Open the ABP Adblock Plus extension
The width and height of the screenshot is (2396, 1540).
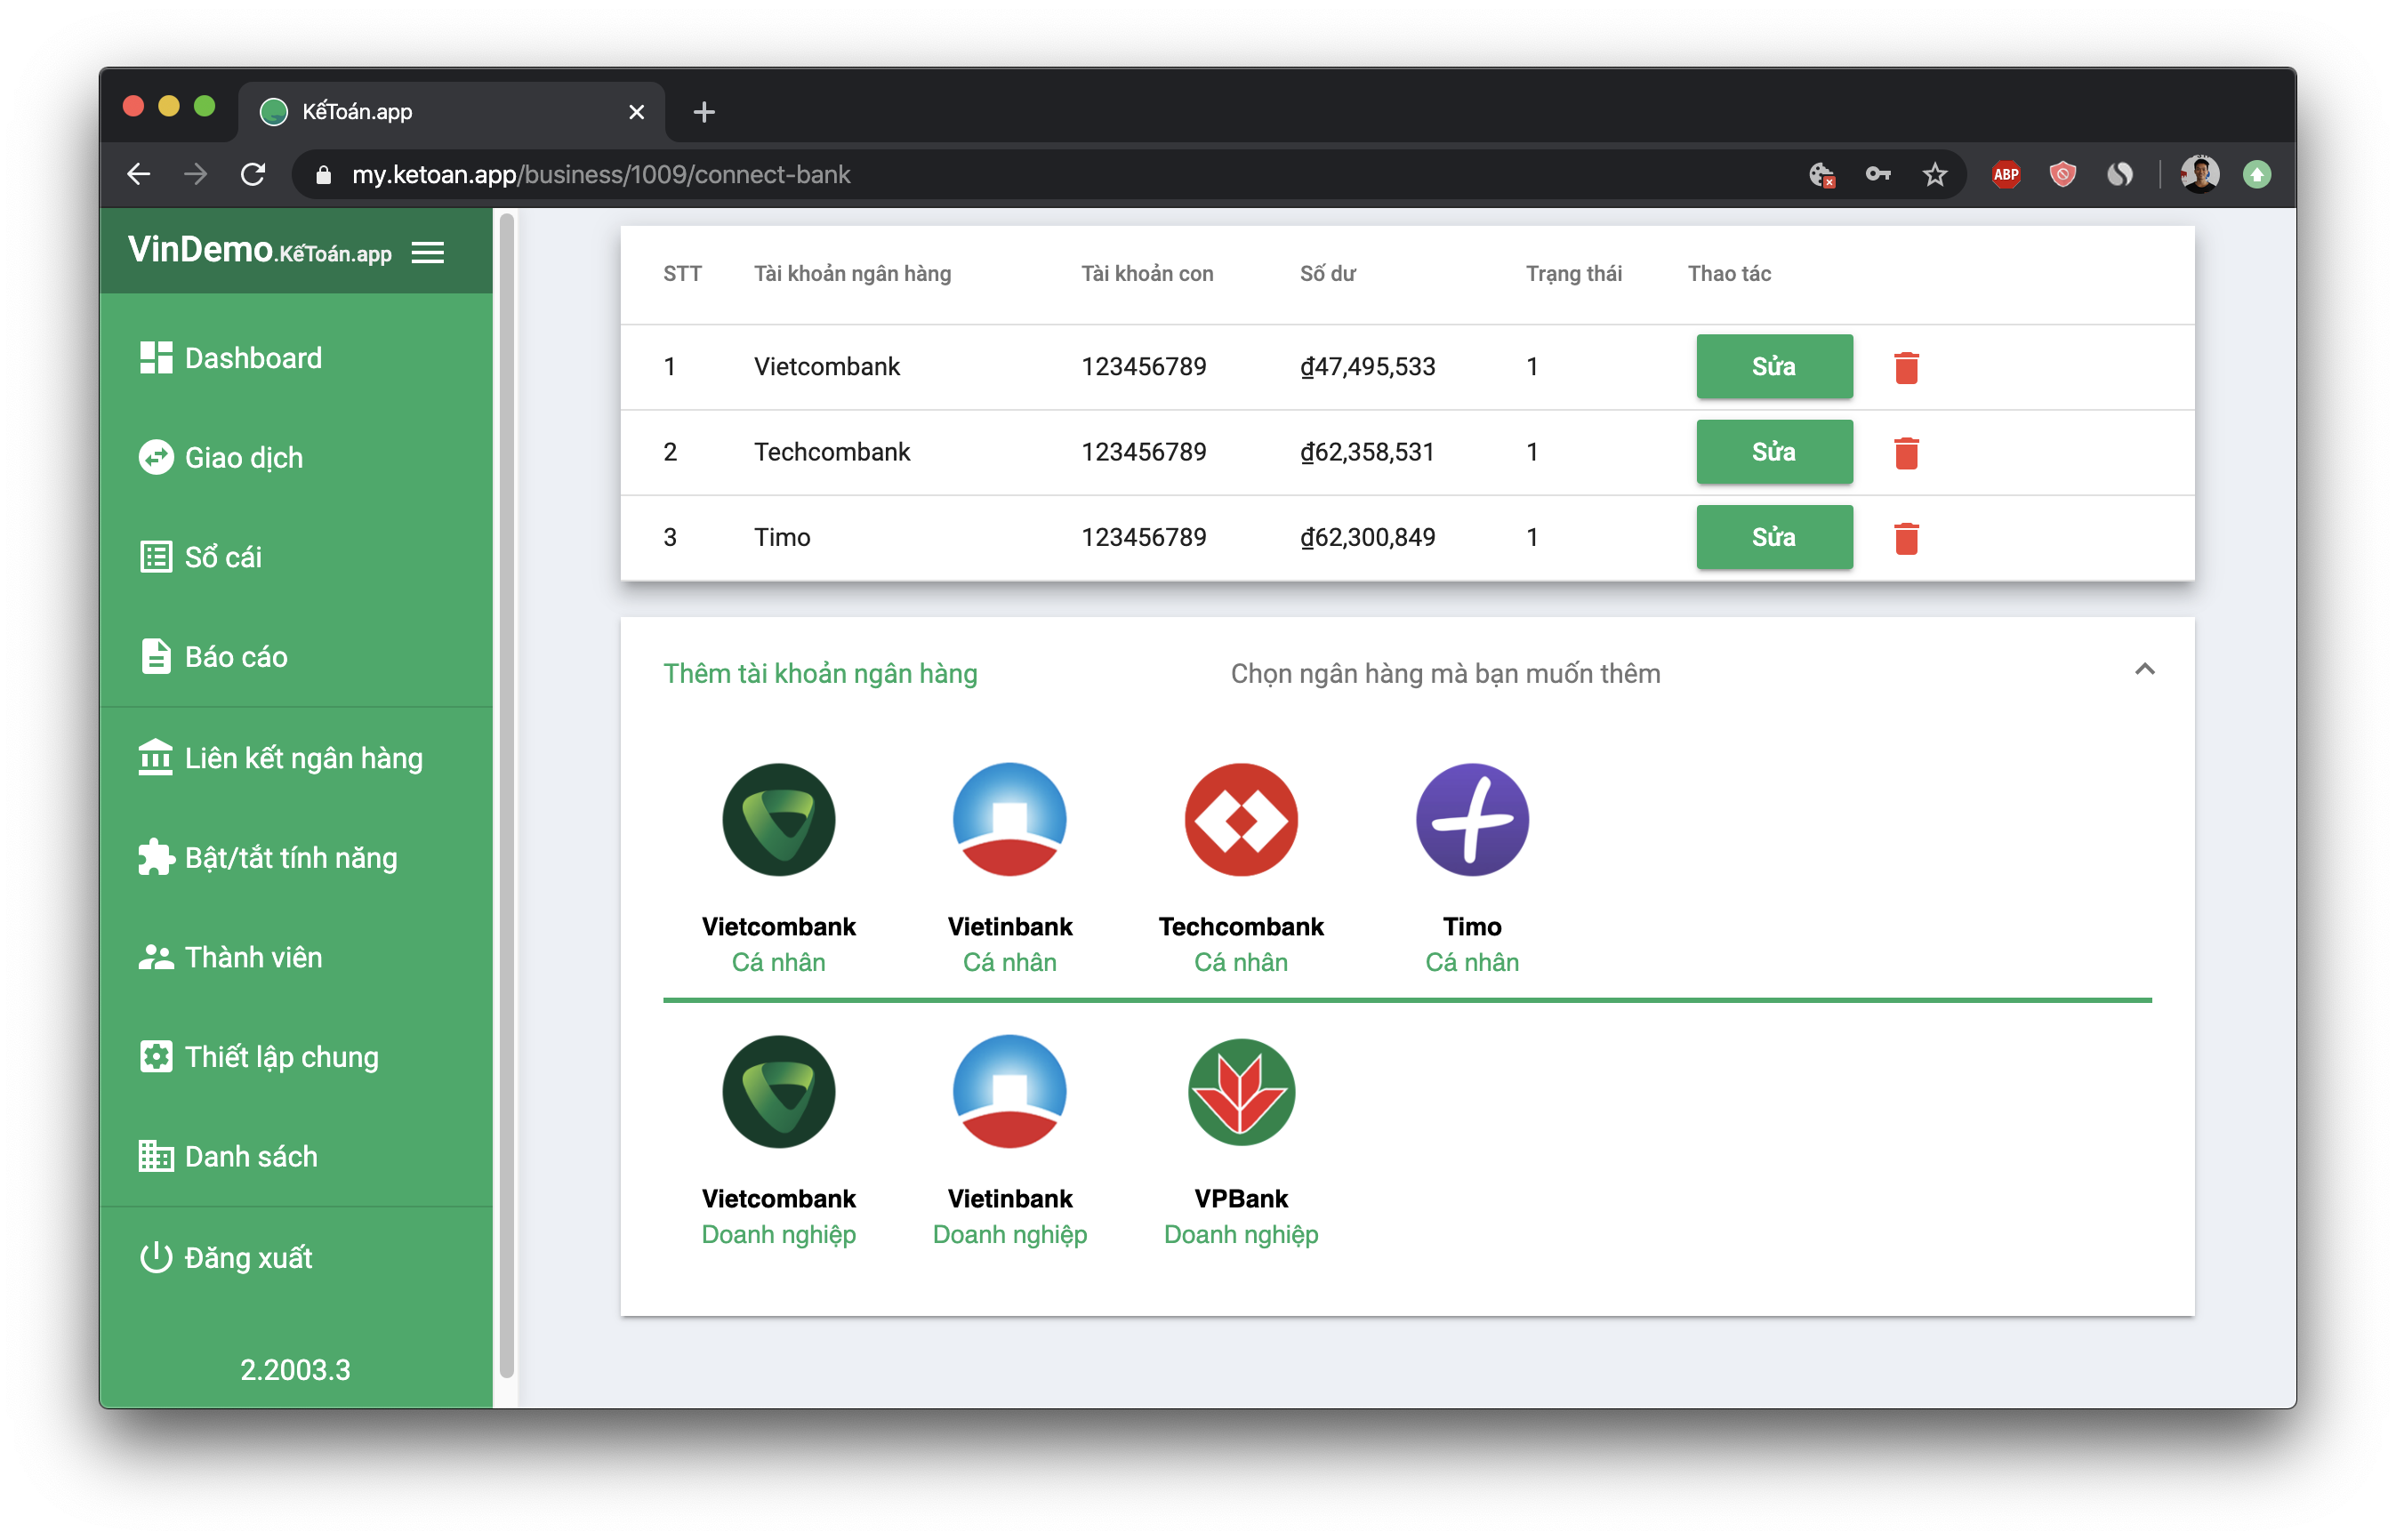coord(2006,175)
